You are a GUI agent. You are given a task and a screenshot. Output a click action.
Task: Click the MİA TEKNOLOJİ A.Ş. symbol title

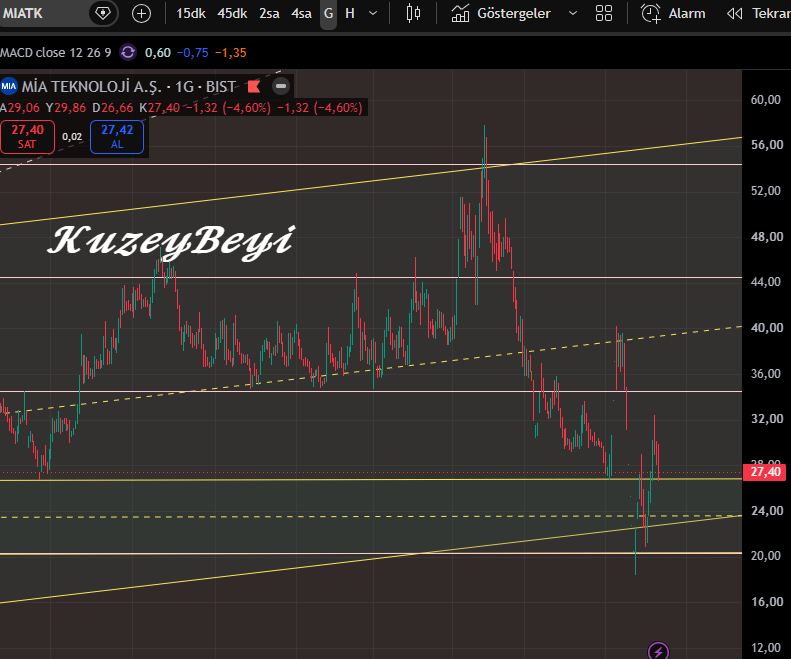click(91, 87)
